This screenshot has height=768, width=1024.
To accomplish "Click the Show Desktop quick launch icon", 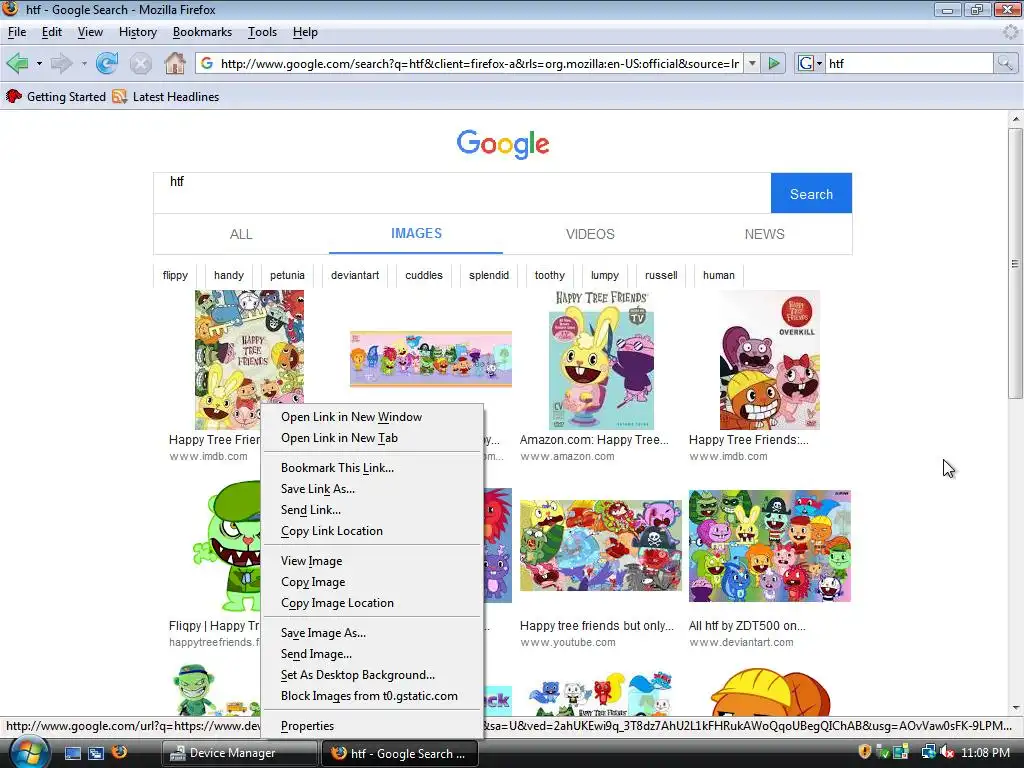I will 72,753.
